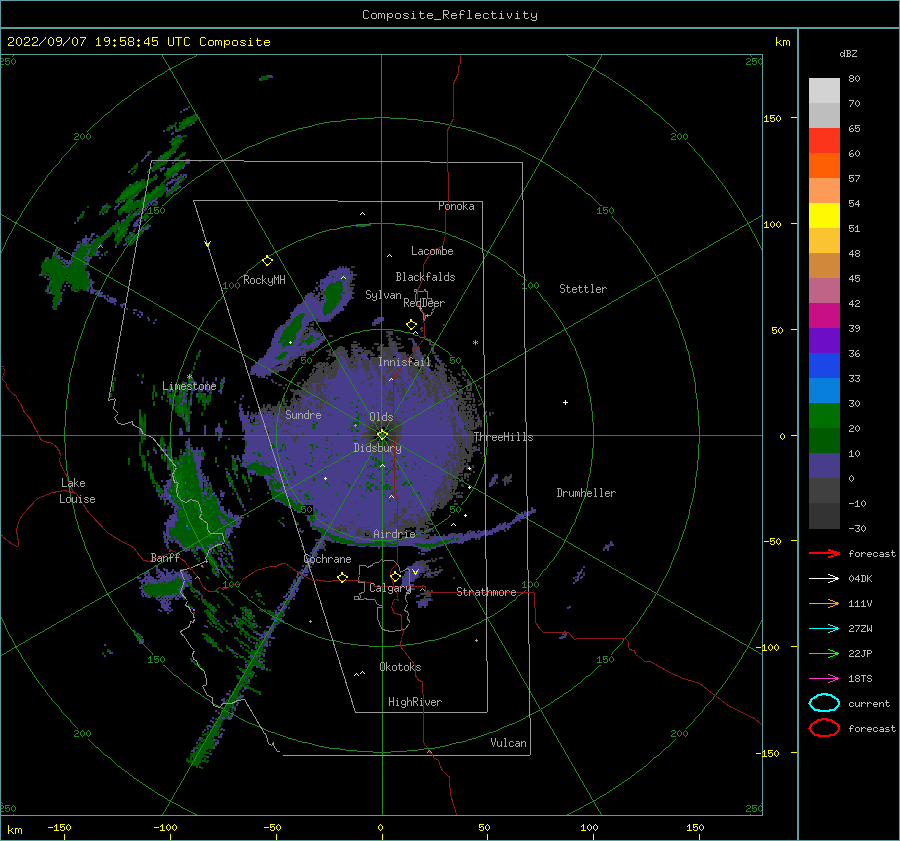This screenshot has width=900, height=841.
Task: Click the RedDeer city label
Action: (x=424, y=303)
